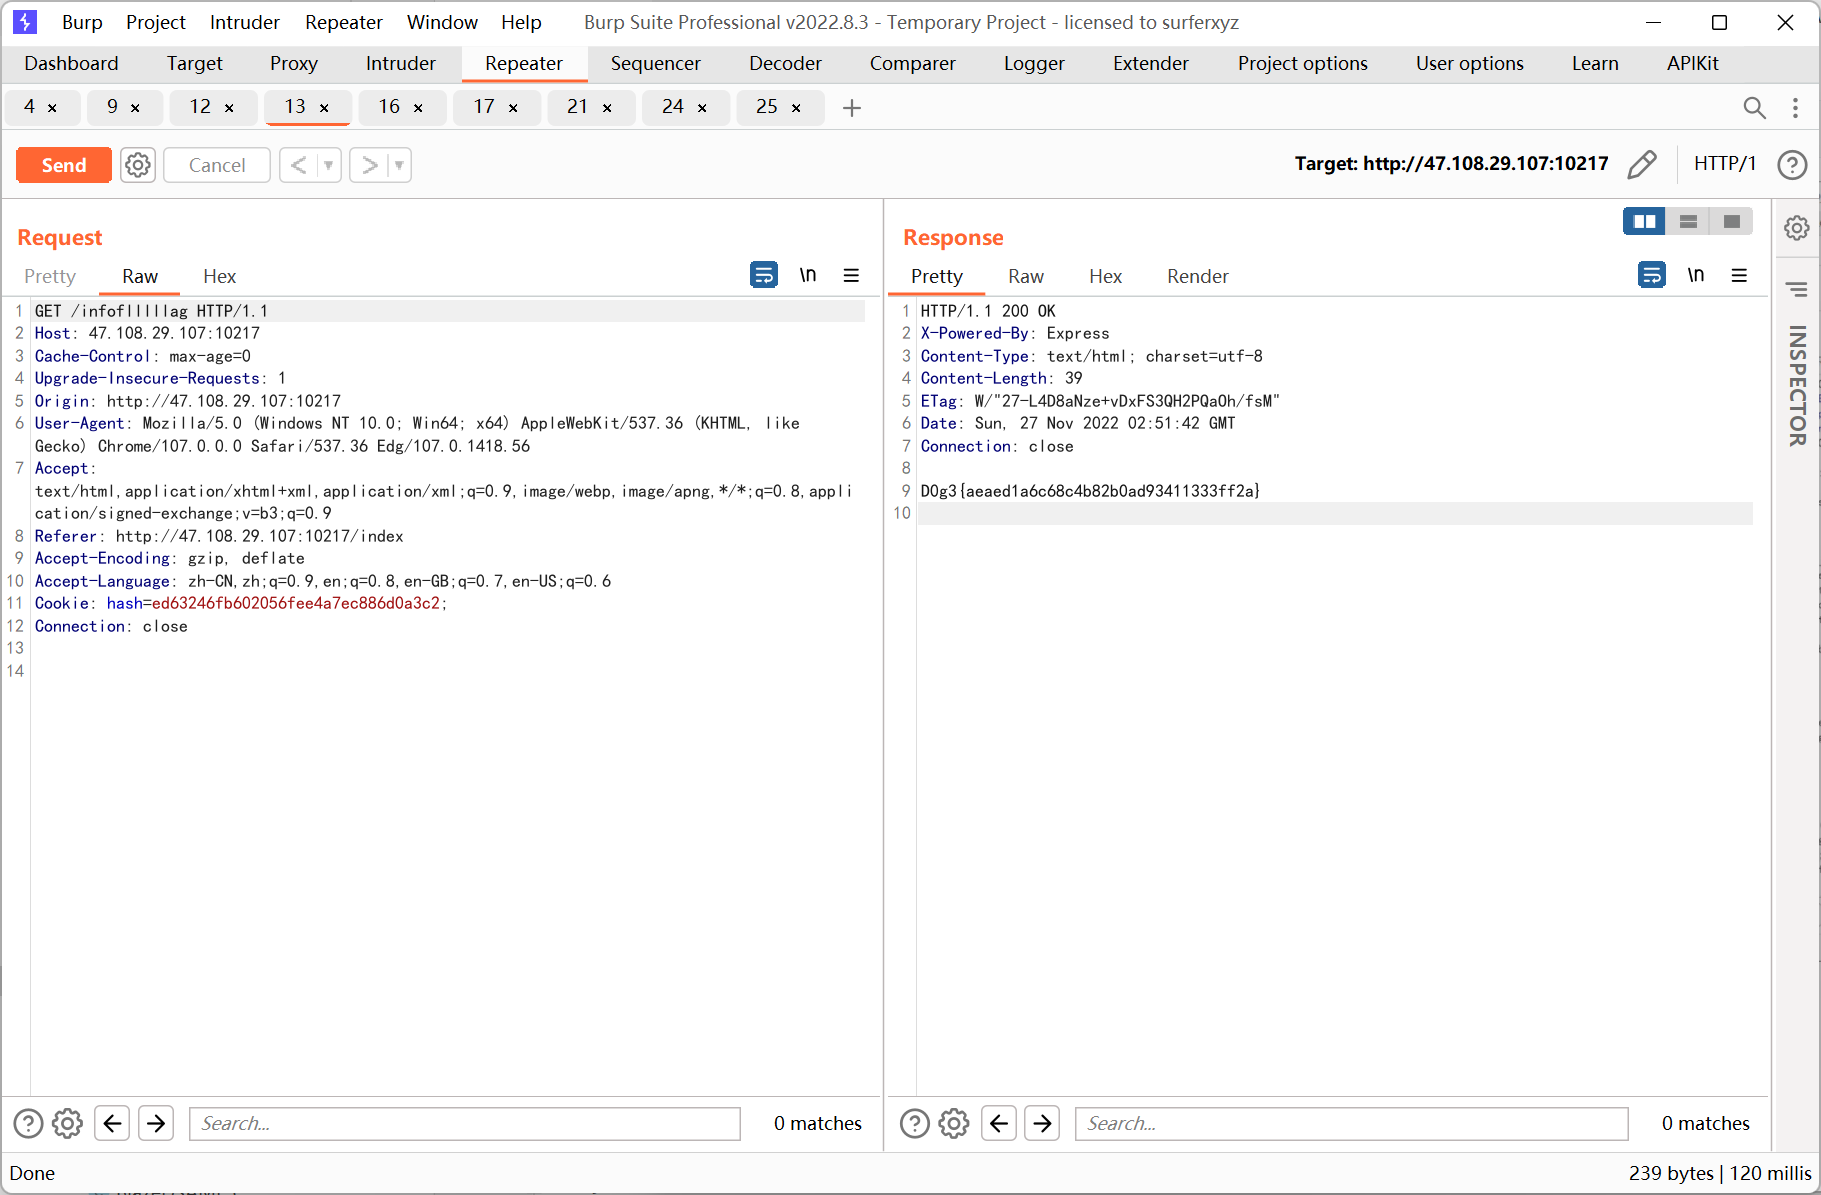
Task: Switch to top-bottom layout view
Action: point(1688,221)
